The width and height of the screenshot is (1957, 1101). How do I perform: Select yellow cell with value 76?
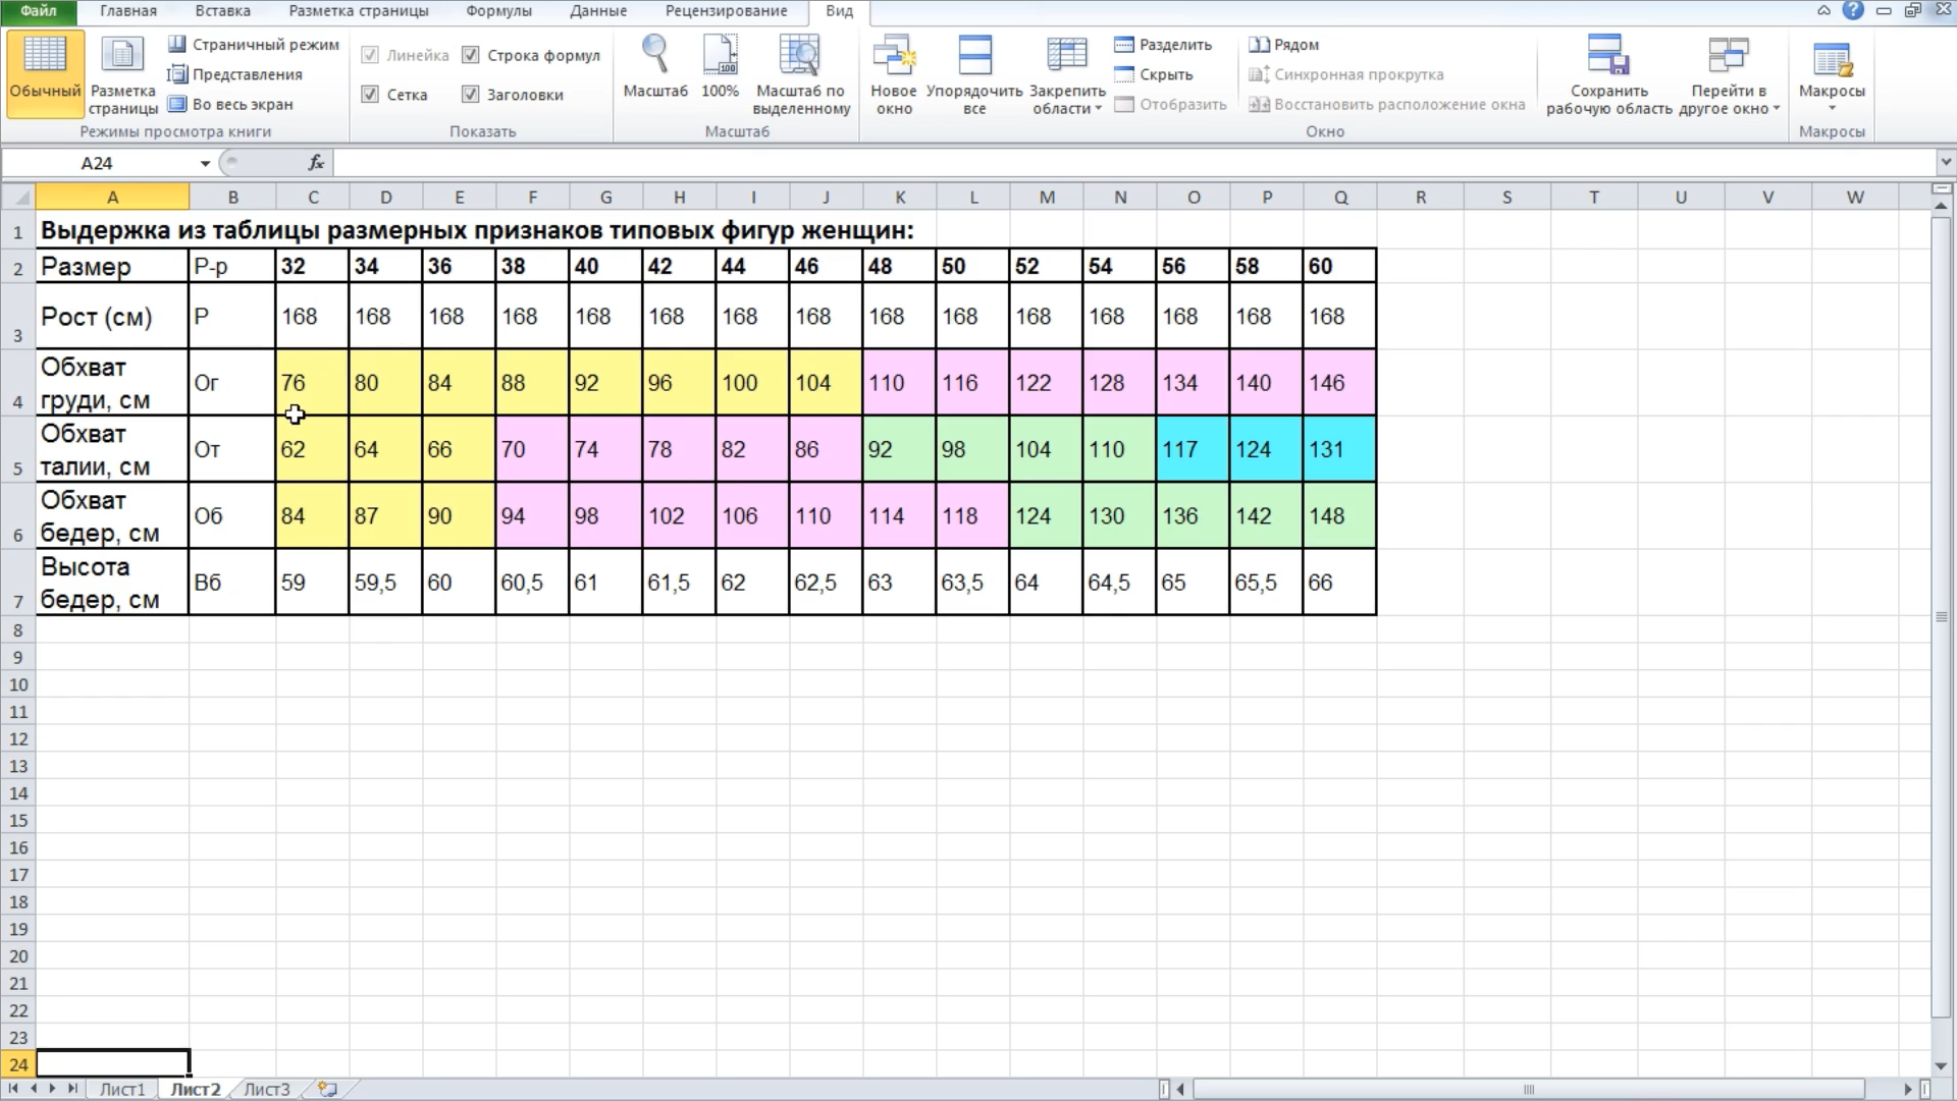point(312,383)
